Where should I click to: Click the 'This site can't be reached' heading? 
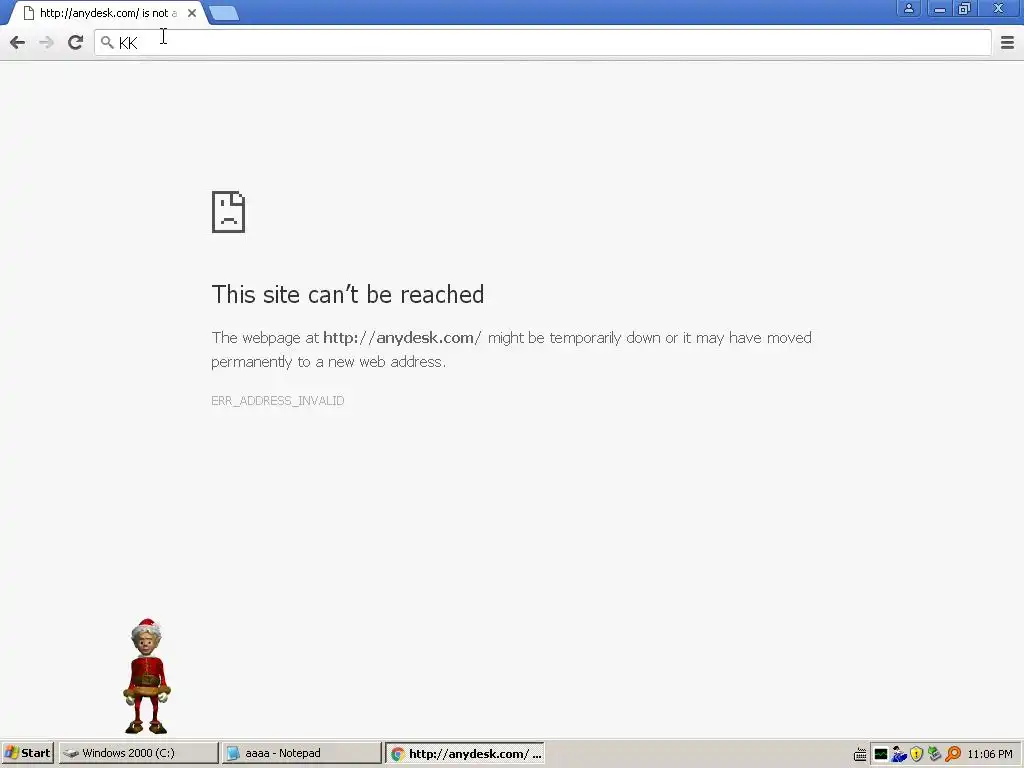click(x=347, y=295)
